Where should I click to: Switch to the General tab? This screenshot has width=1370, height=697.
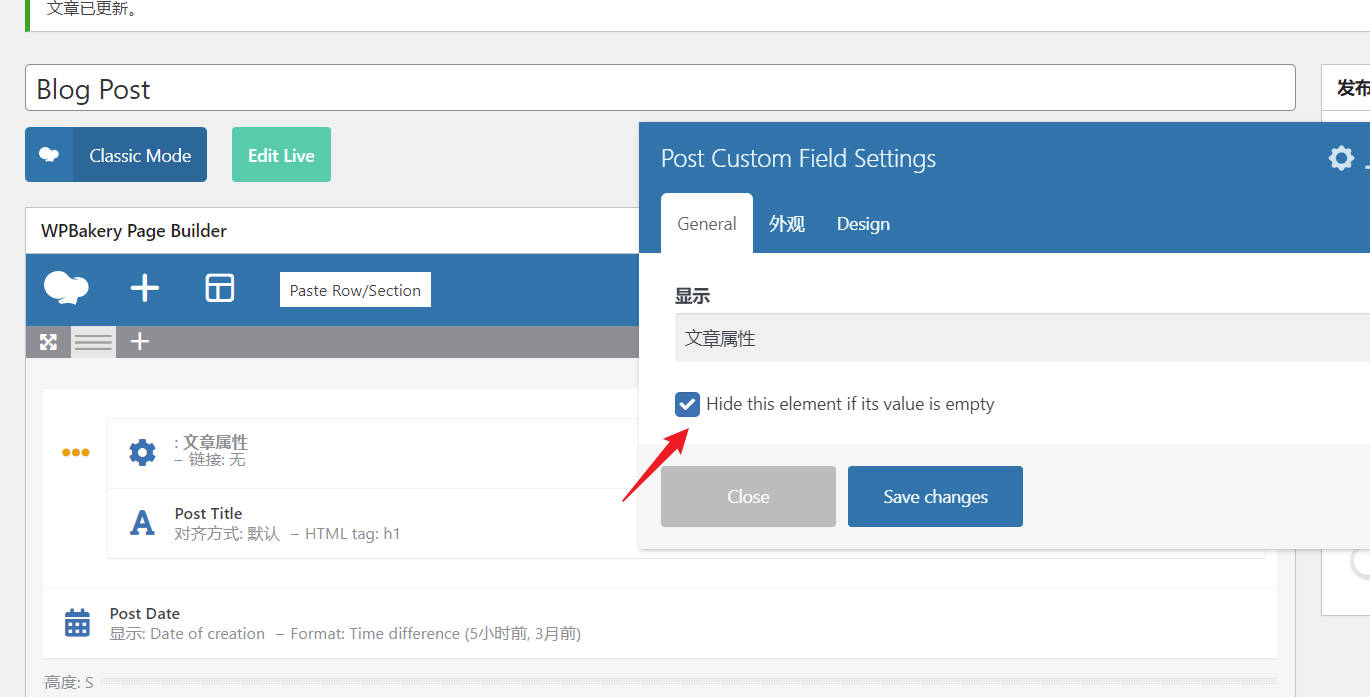pos(707,224)
